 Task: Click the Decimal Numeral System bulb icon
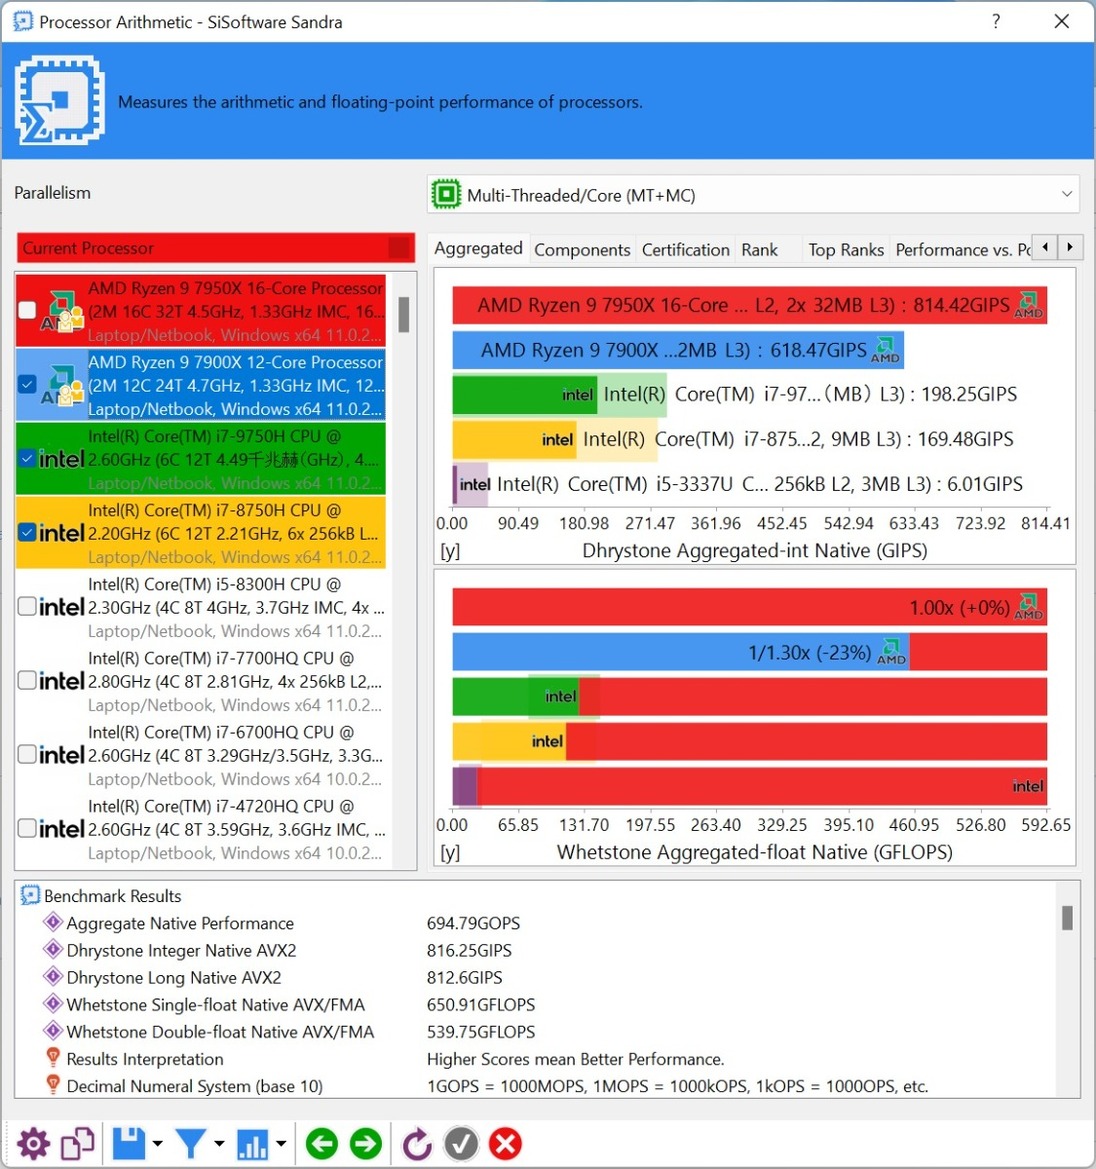pos(53,1085)
